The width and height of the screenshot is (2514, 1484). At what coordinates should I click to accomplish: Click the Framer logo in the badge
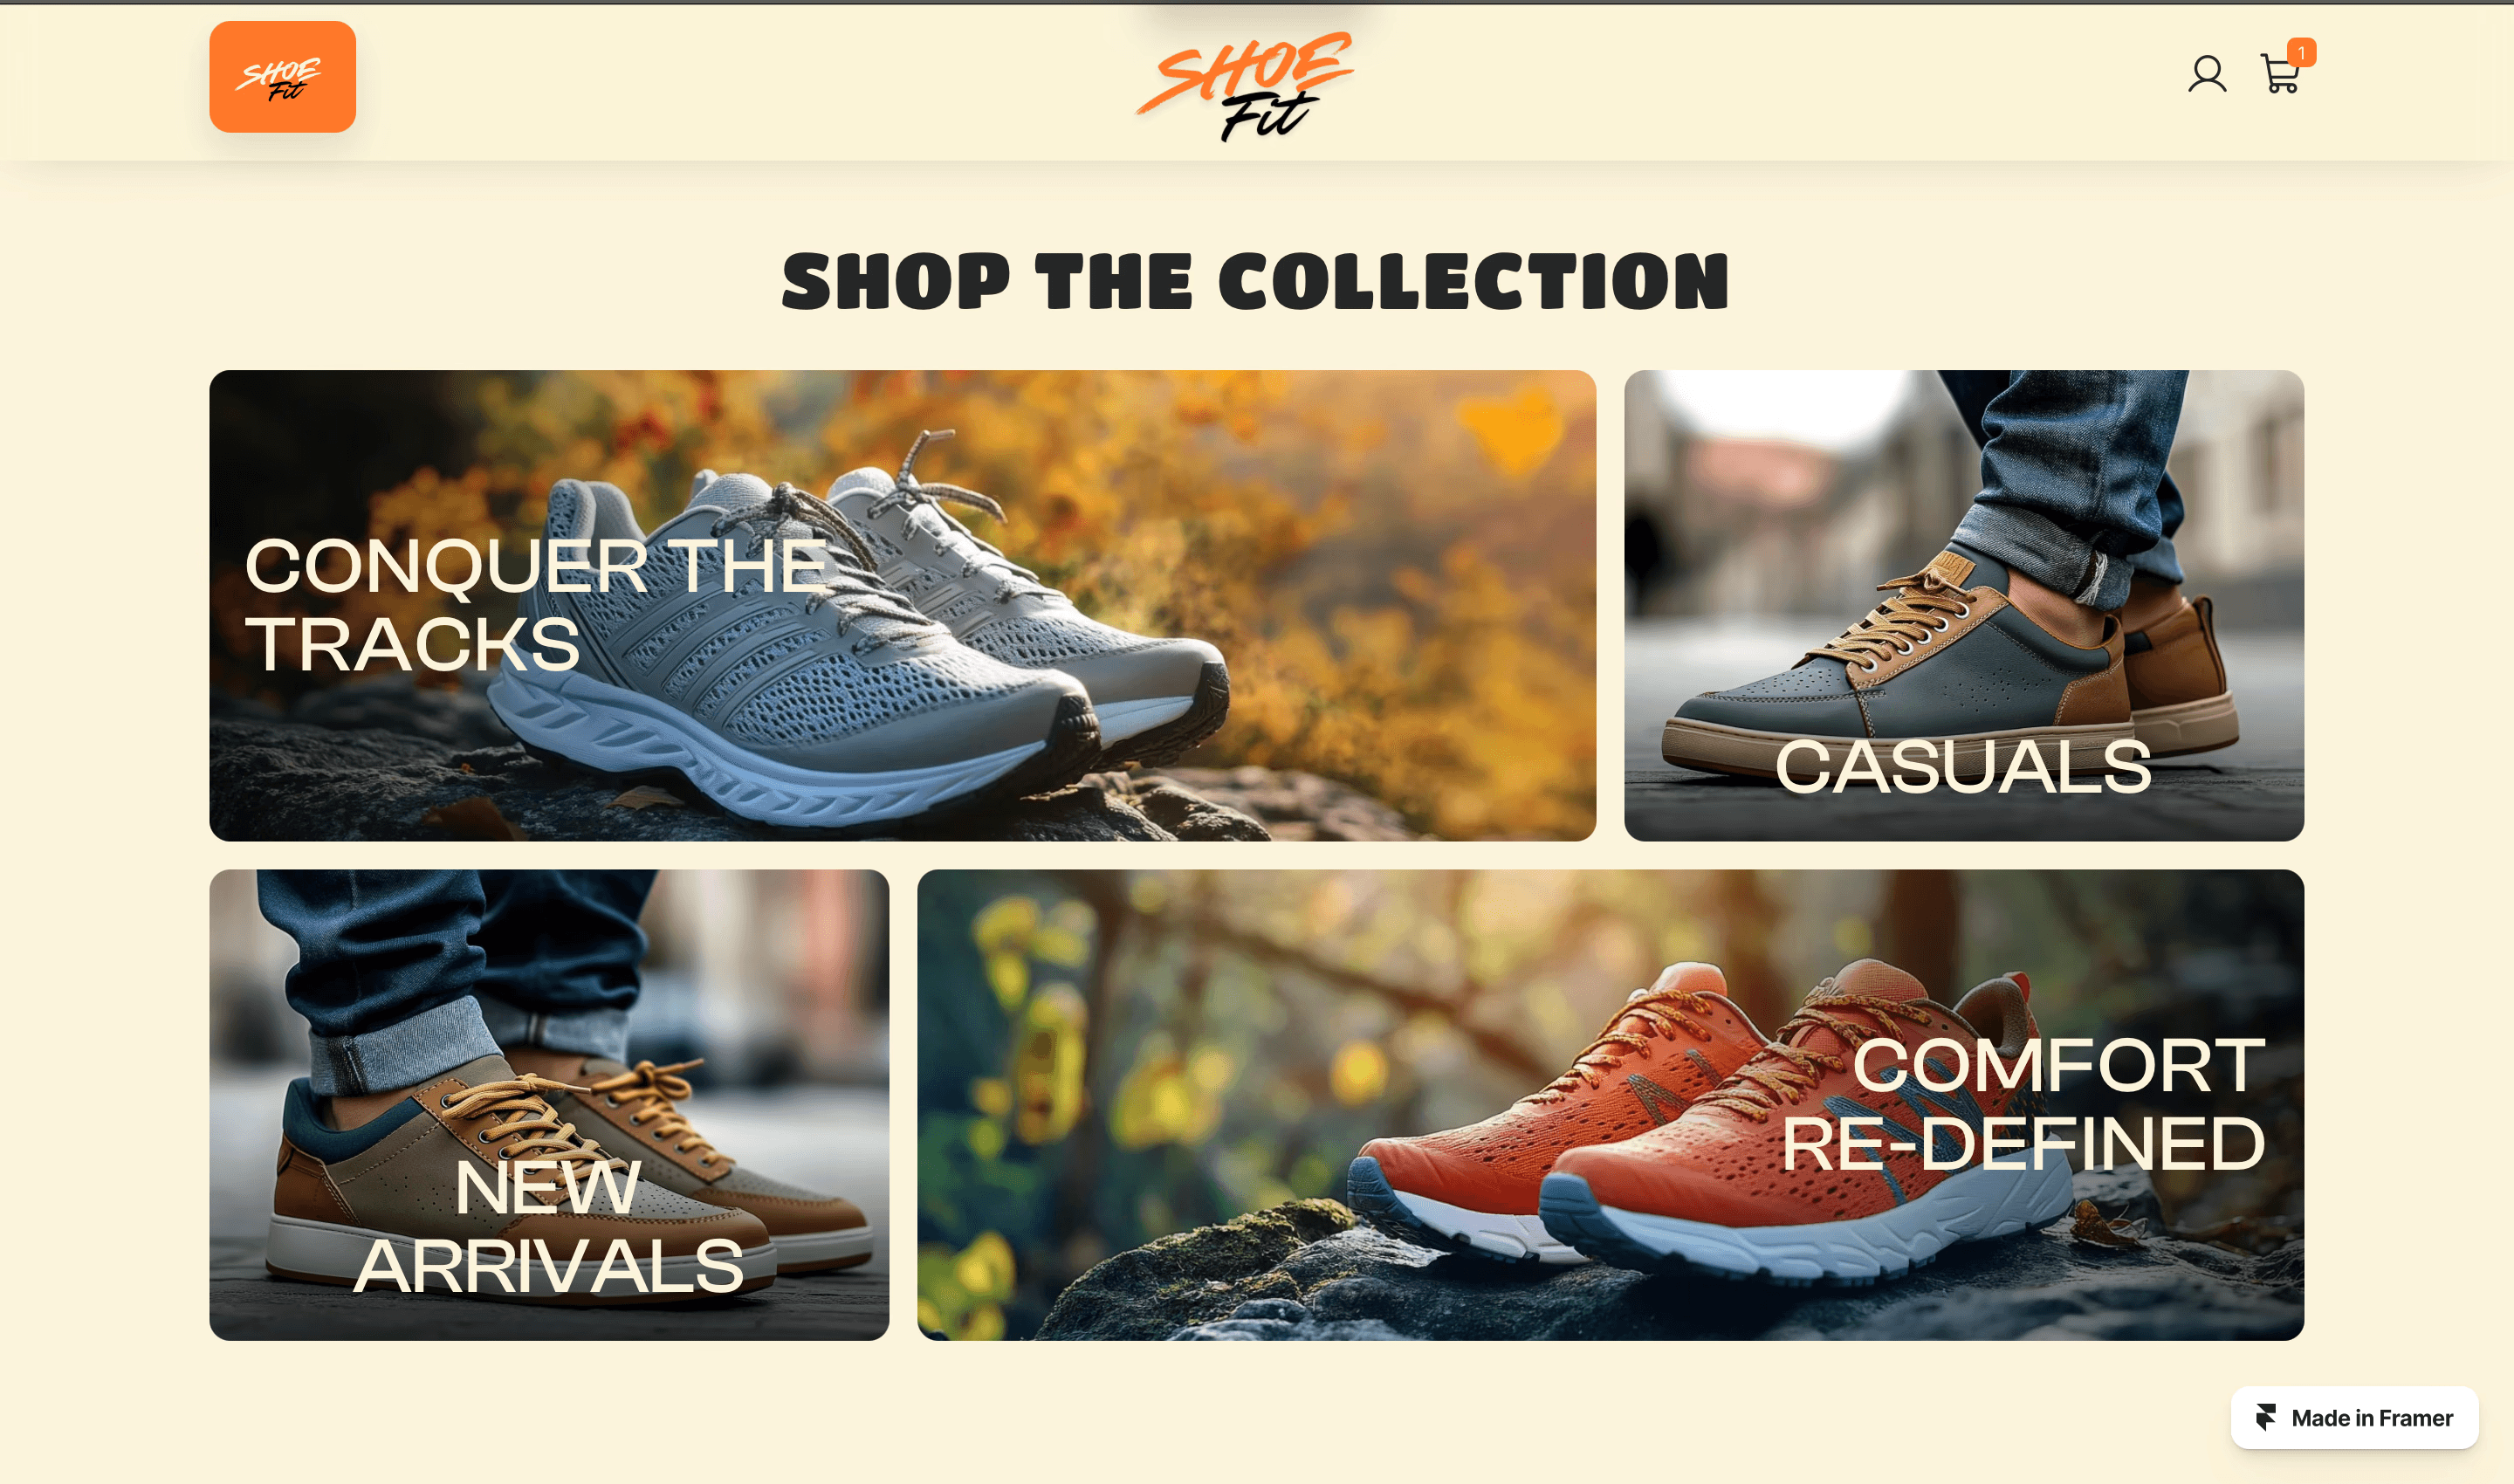pos(2266,1417)
